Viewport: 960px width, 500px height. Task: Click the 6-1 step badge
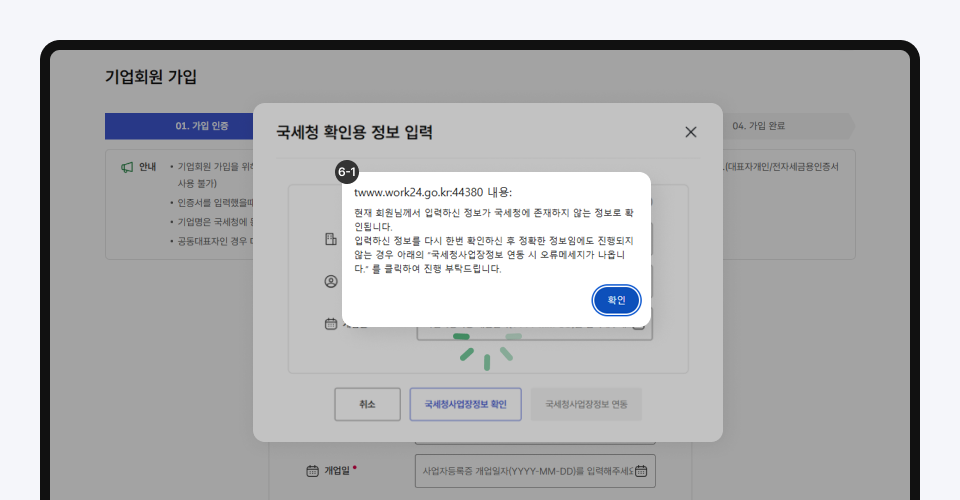tap(347, 172)
